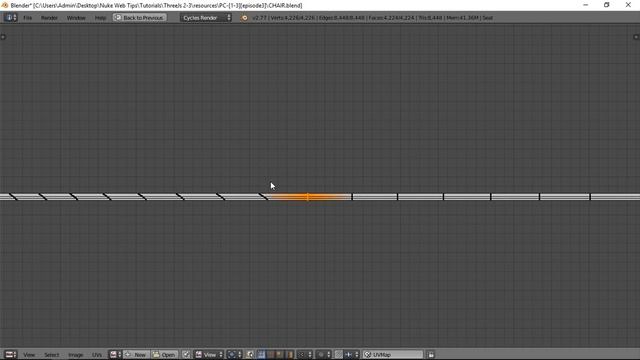This screenshot has width=640, height=360.
Task: Toggle the pin image icon
Action: [x=186, y=354]
